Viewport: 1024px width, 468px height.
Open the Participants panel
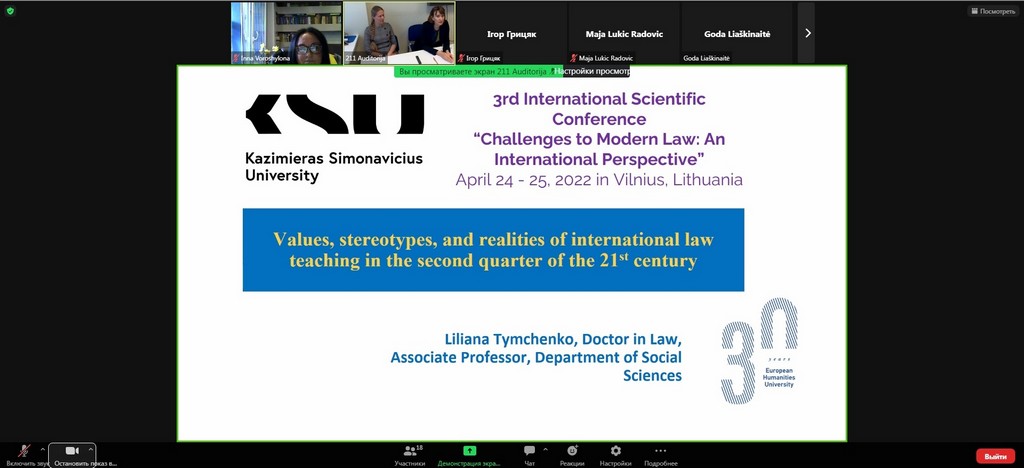click(409, 453)
